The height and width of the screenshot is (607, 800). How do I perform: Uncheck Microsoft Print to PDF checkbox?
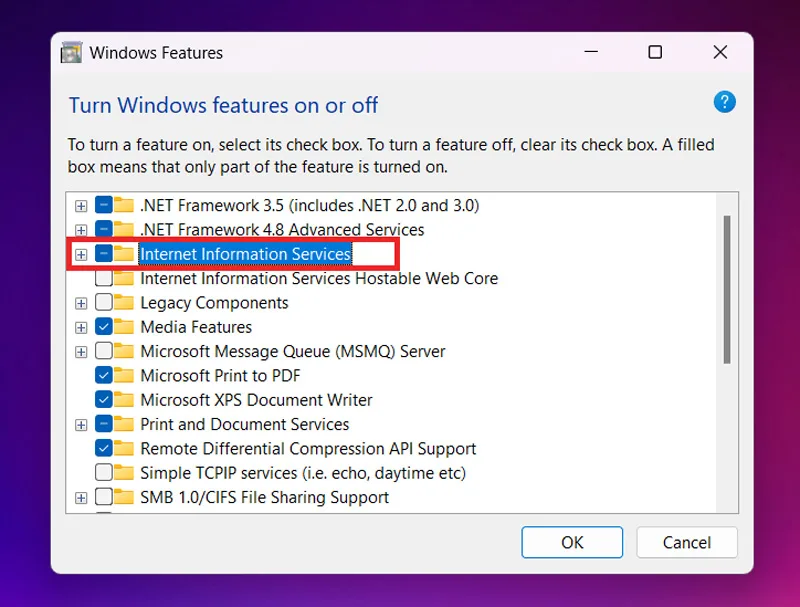click(104, 375)
